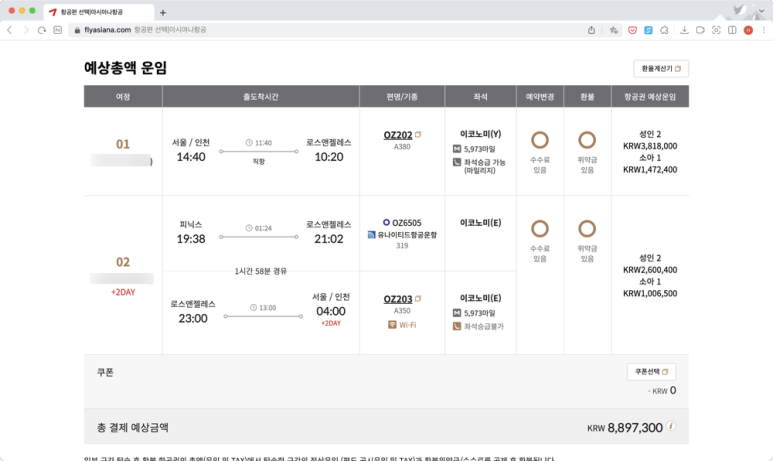Screen dimensions: 773x461
Task: Click the 쿠폰 section label
Action: click(105, 372)
